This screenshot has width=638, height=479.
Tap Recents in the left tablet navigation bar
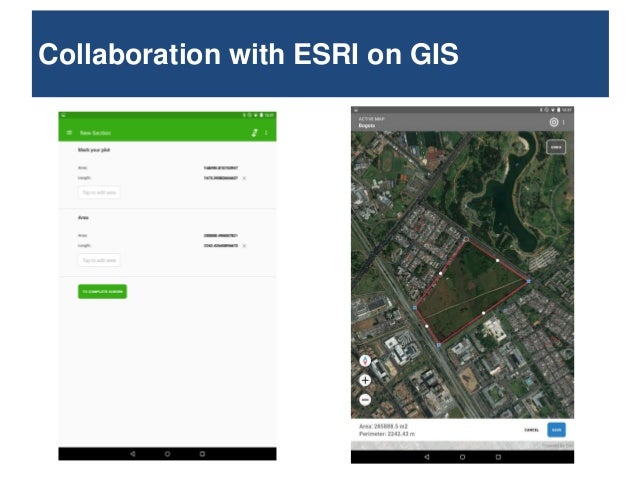202,454
